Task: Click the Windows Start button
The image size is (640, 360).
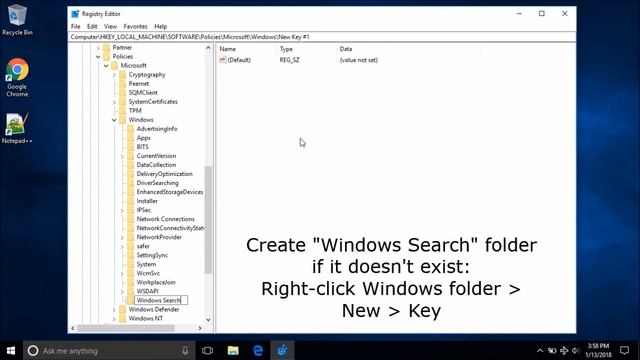Action: coord(11,351)
